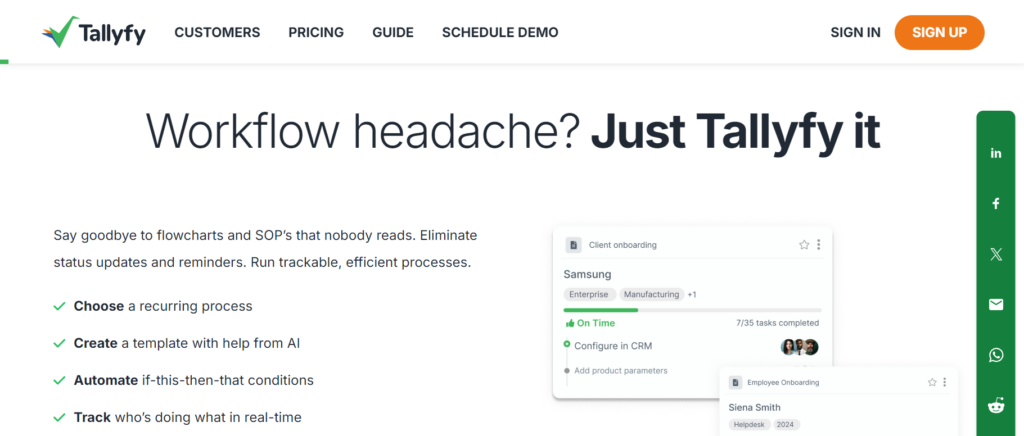This screenshot has width=1024, height=436.
Task: Click the Client onboarding template label
Action: [x=622, y=245]
